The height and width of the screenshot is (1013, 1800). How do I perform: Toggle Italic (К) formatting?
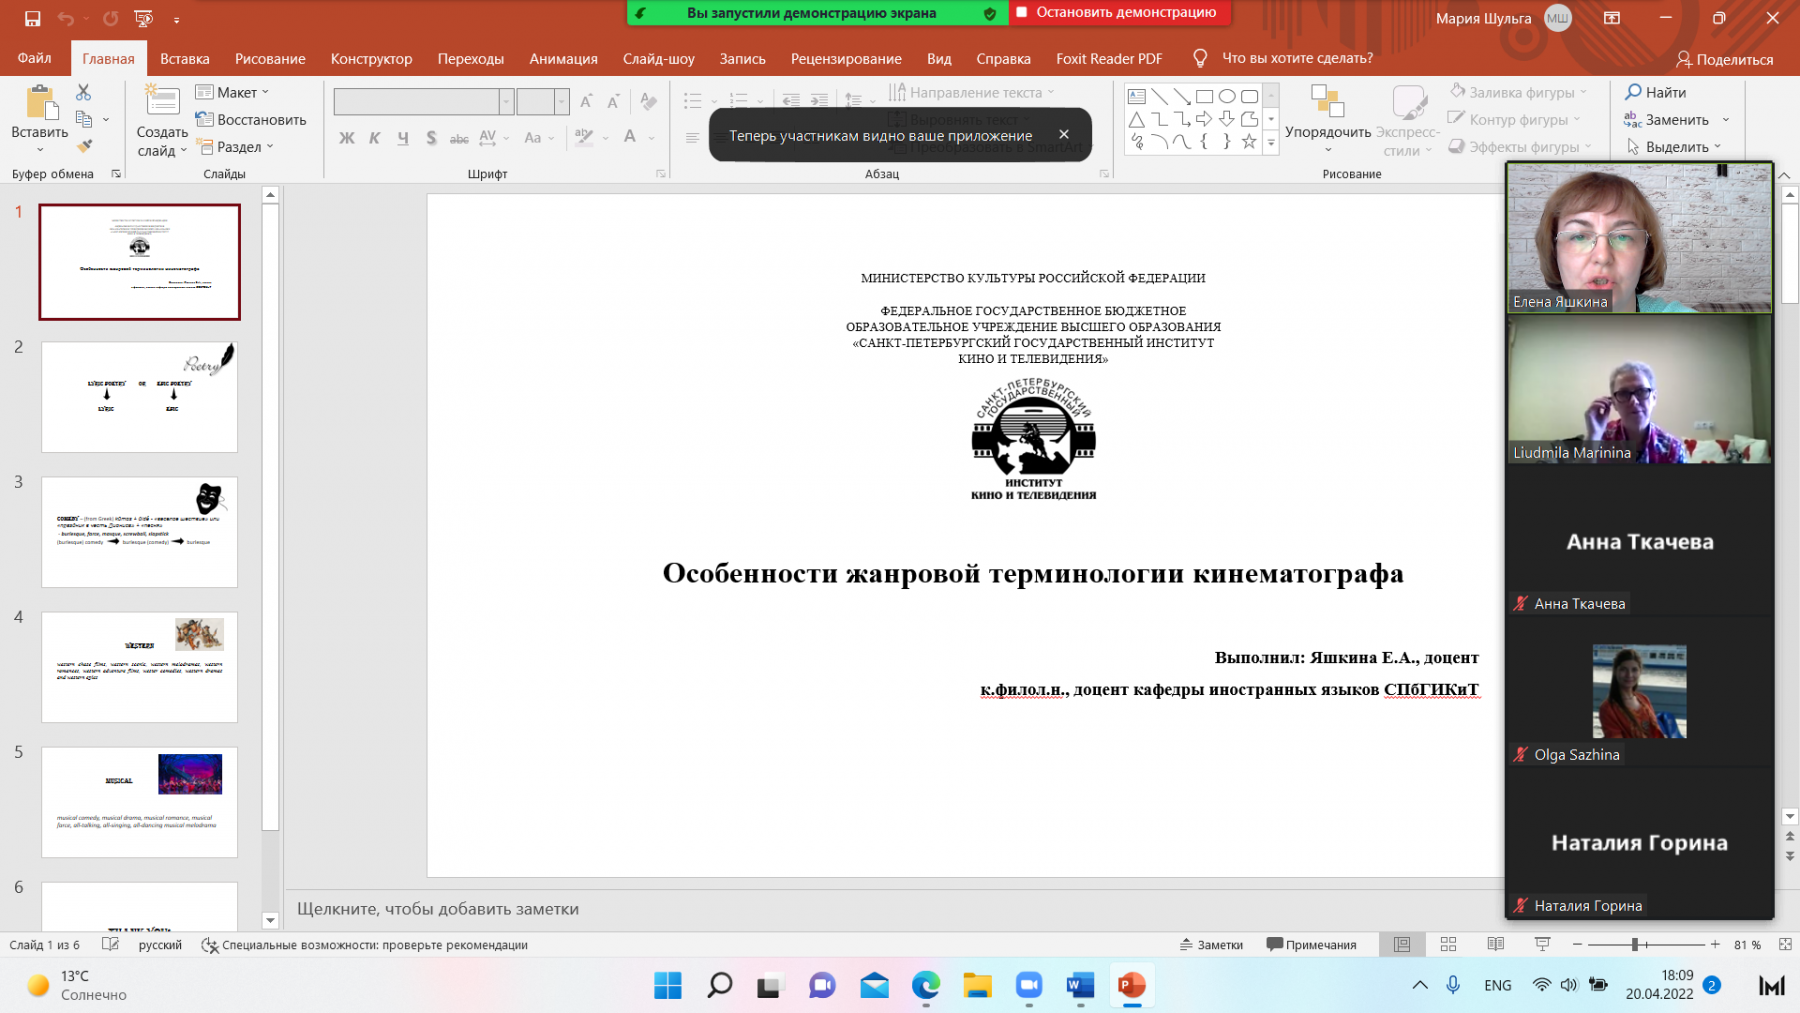tap(374, 138)
